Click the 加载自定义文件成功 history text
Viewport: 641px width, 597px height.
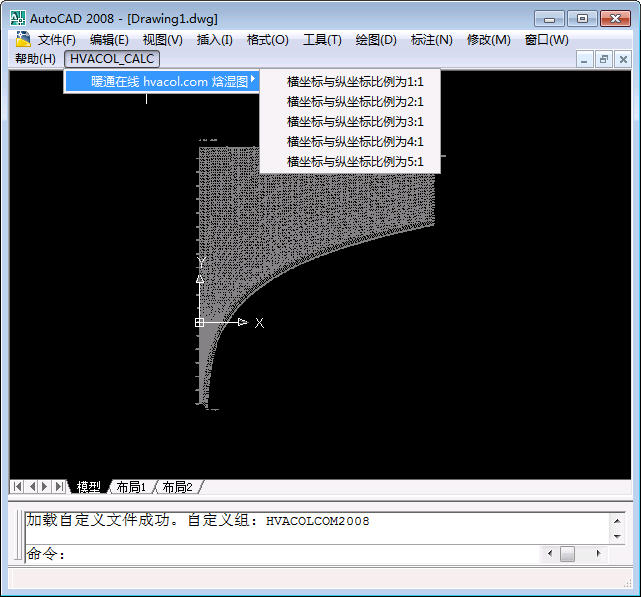tap(197, 520)
